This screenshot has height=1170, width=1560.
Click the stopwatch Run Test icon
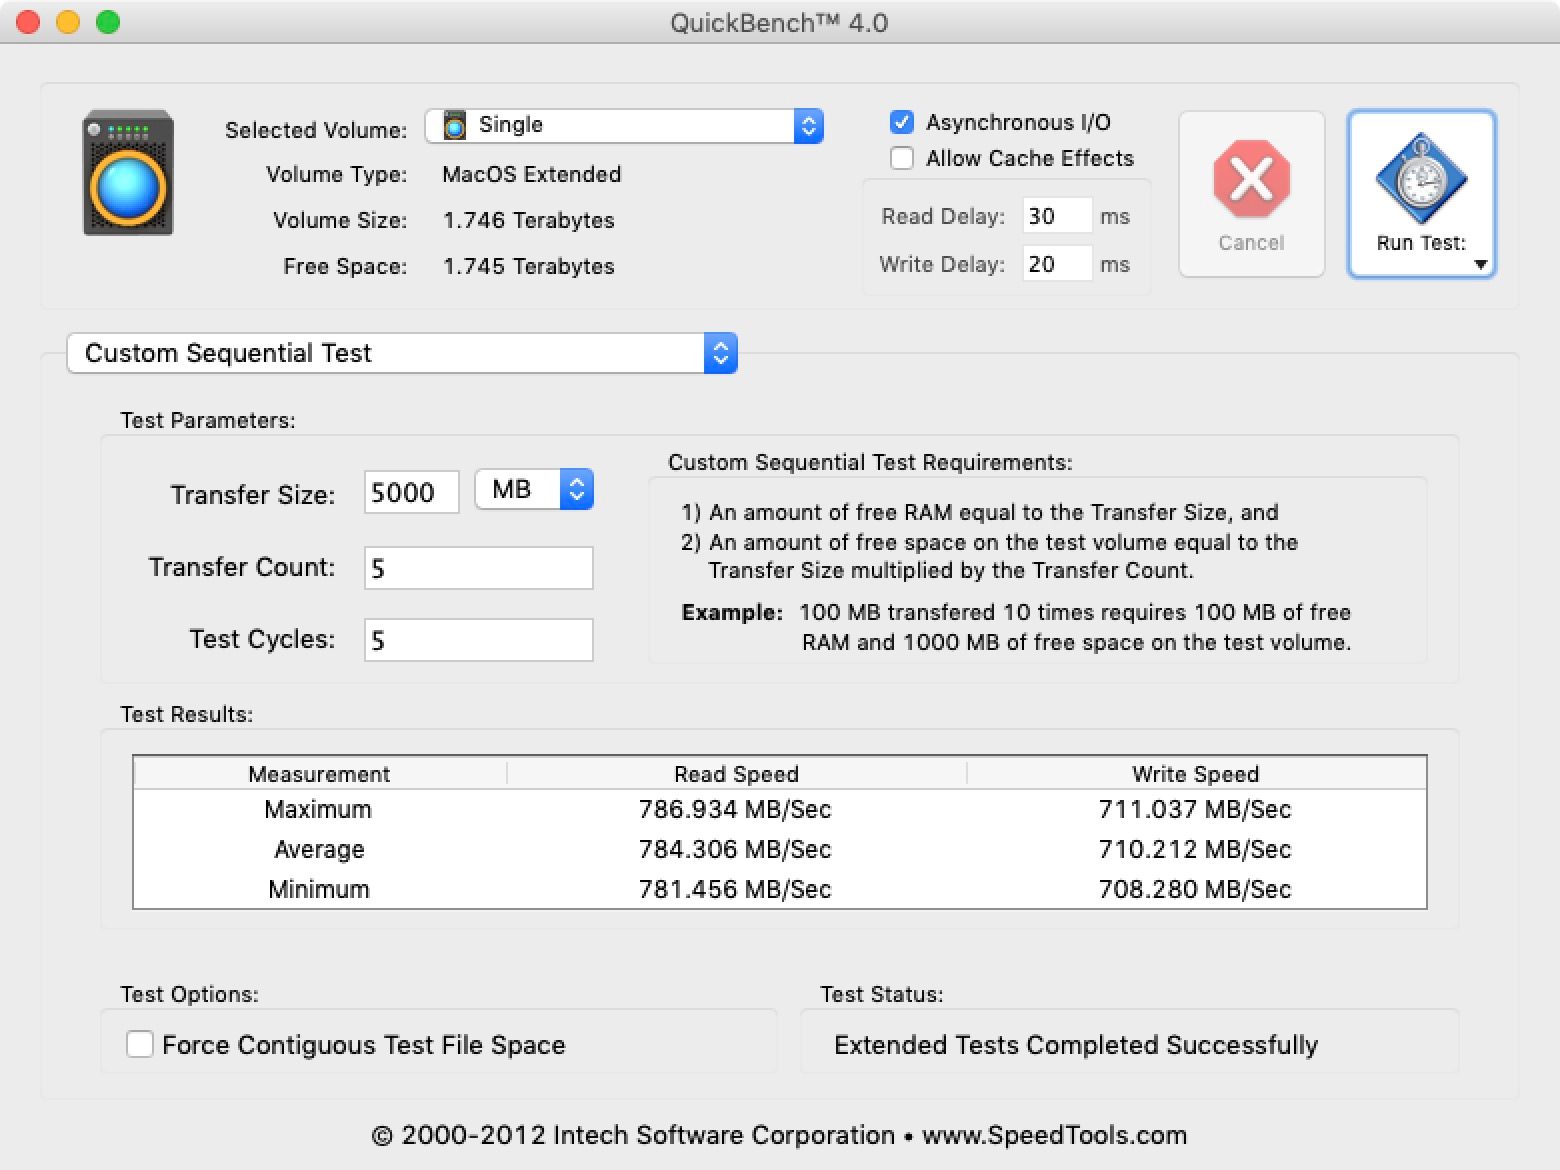point(1421,178)
